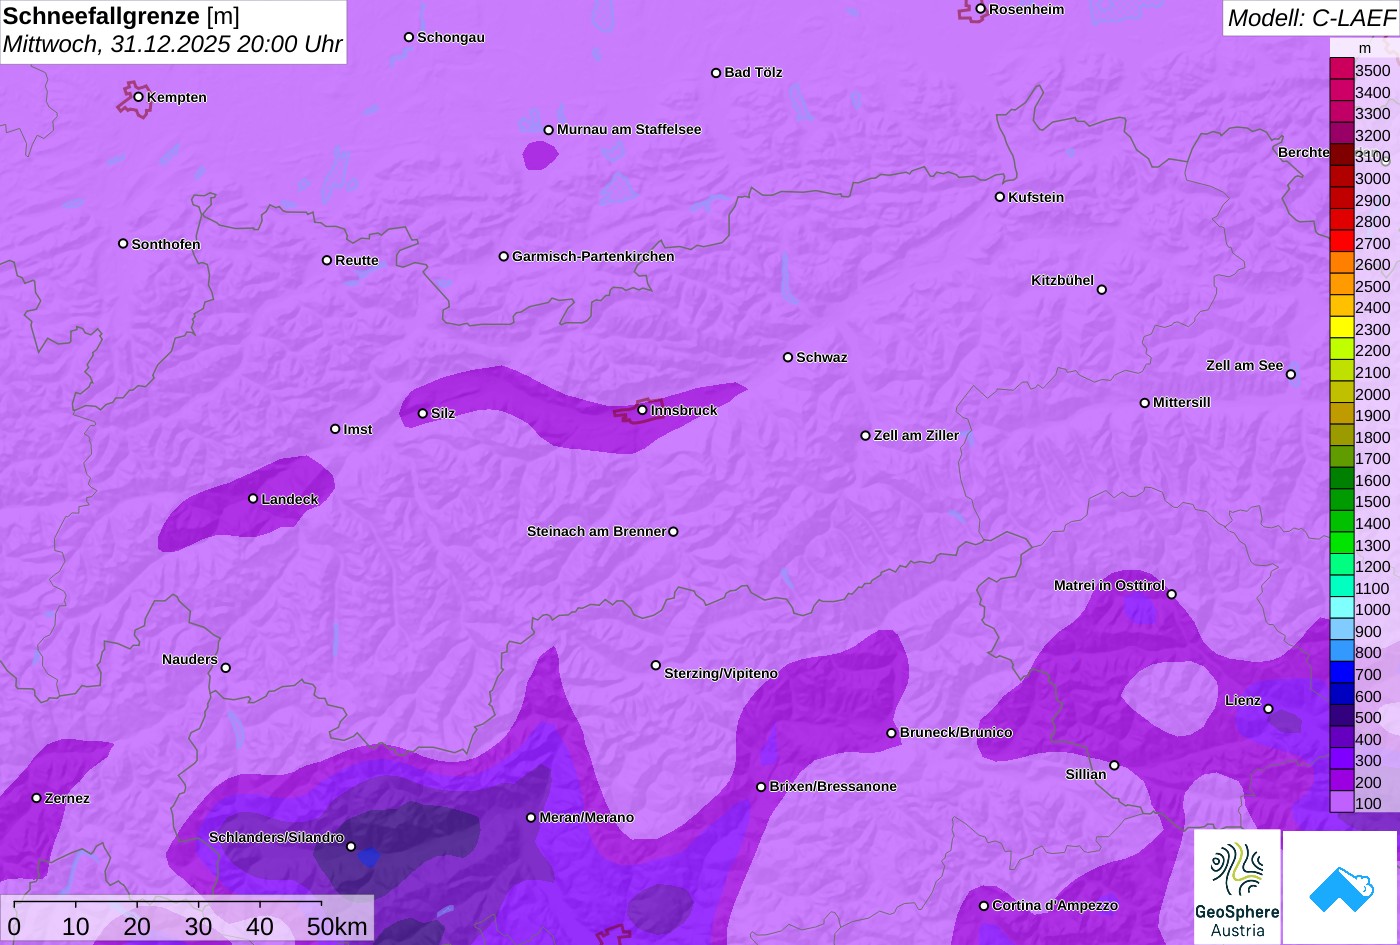This screenshot has height=945, width=1400.
Task: Click the Modell: C-LAEF label
Action: point(1310,18)
